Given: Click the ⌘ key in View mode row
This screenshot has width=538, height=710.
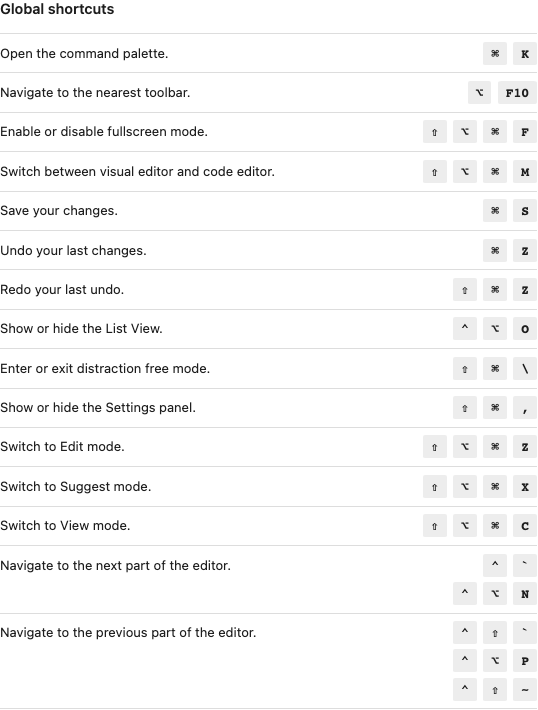Looking at the screenshot, I should 495,525.
